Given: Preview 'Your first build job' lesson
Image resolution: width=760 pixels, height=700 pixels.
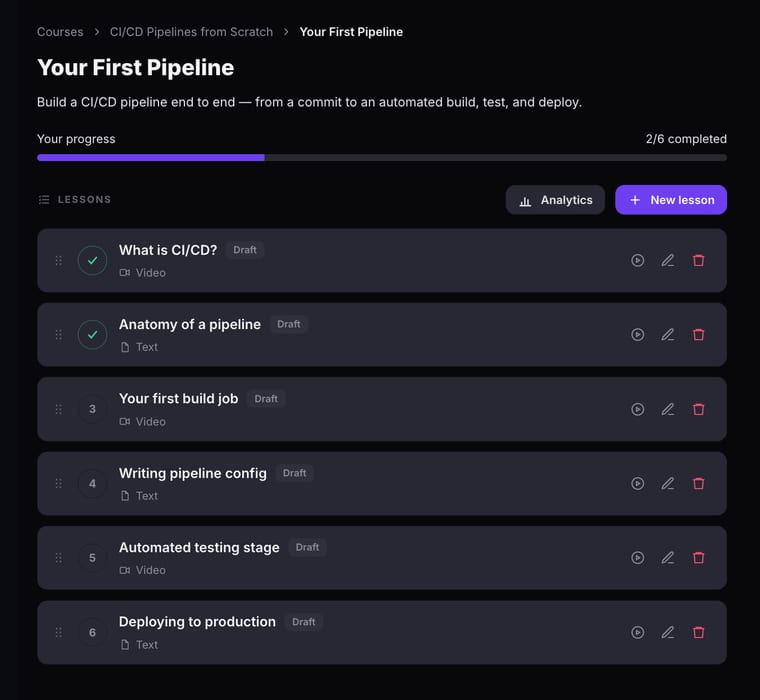Looking at the screenshot, I should tap(637, 409).
